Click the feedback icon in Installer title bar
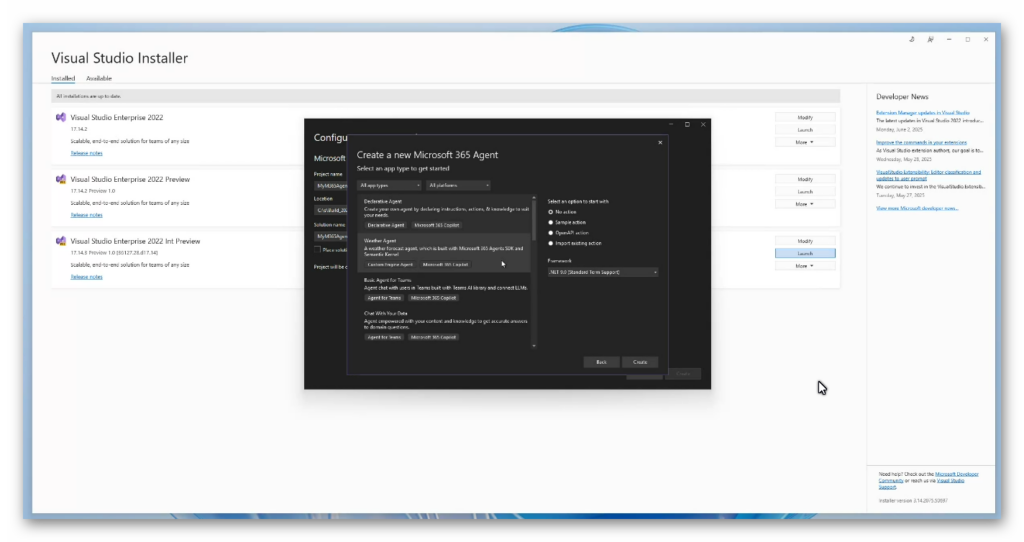Image resolution: width=1024 pixels, height=542 pixels. pos(930,39)
